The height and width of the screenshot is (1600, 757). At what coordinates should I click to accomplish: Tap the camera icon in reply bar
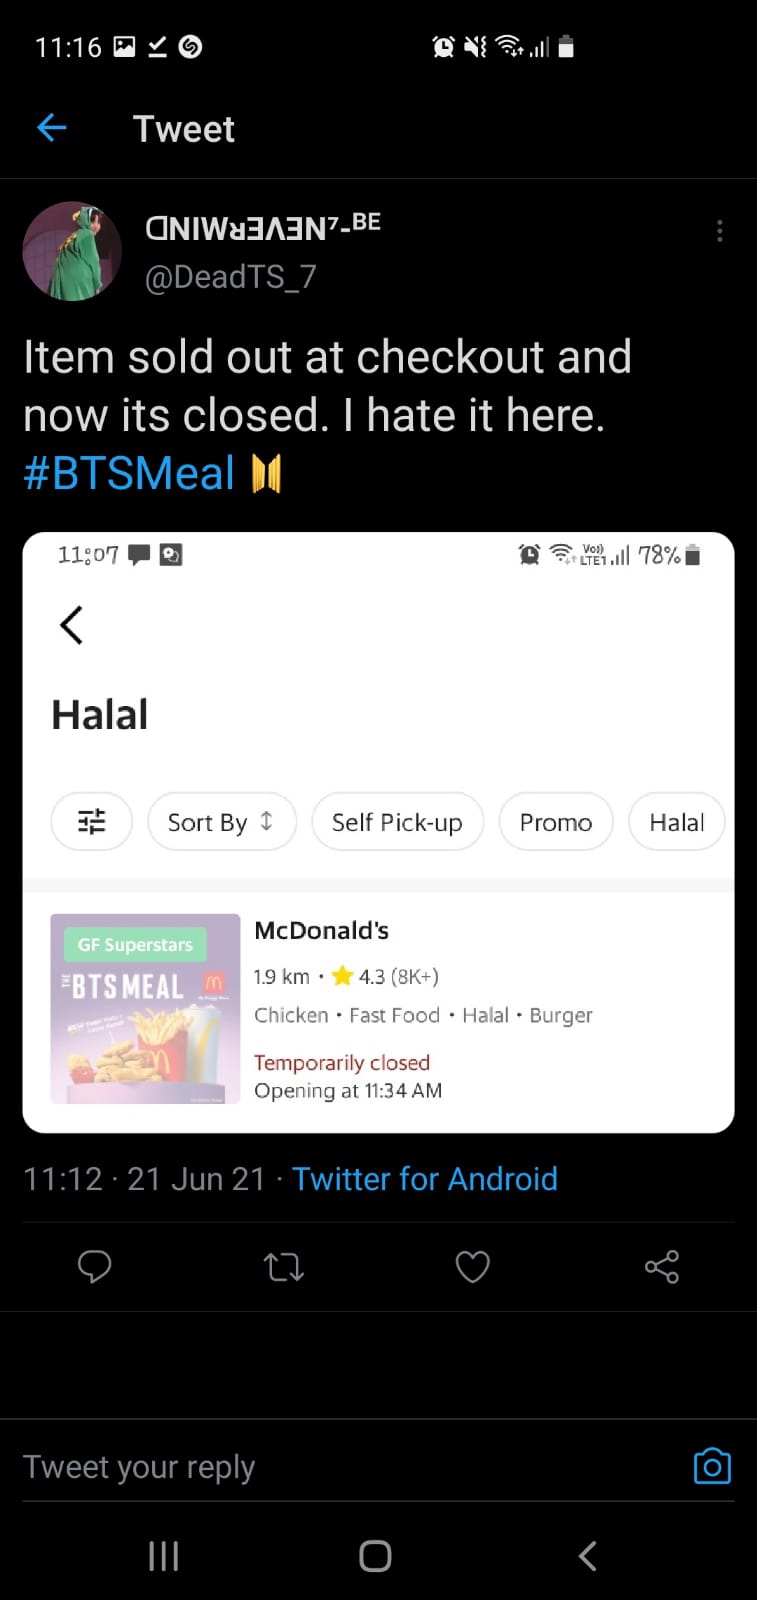712,1466
